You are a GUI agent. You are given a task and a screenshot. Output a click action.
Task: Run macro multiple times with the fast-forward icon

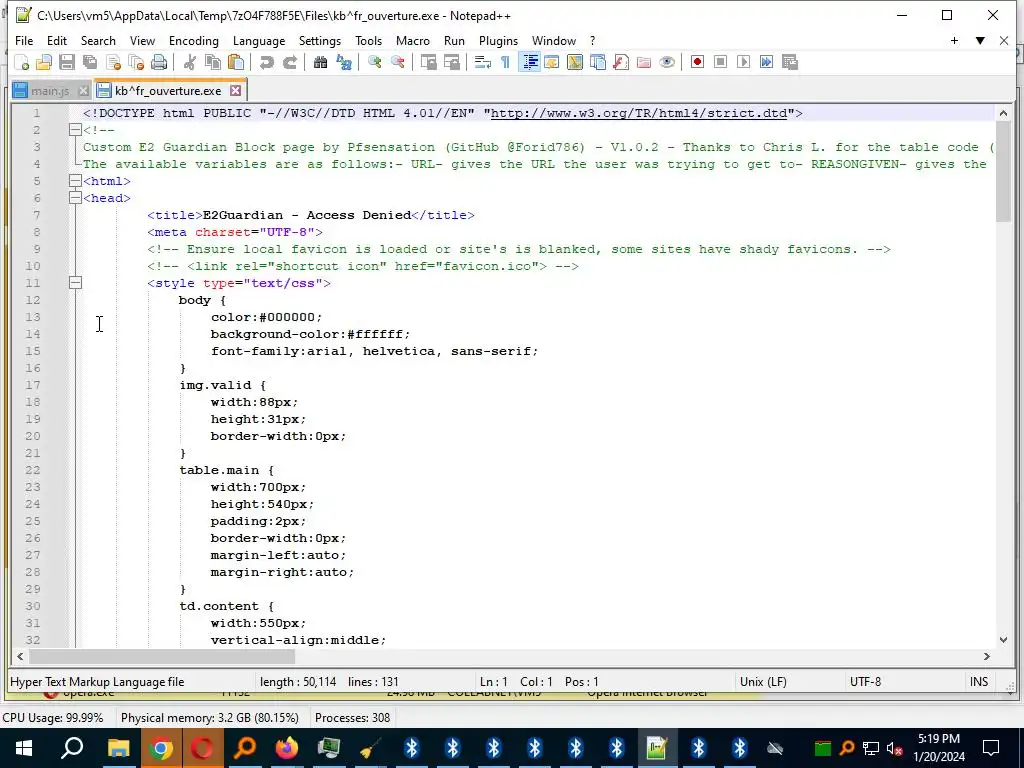(x=767, y=62)
